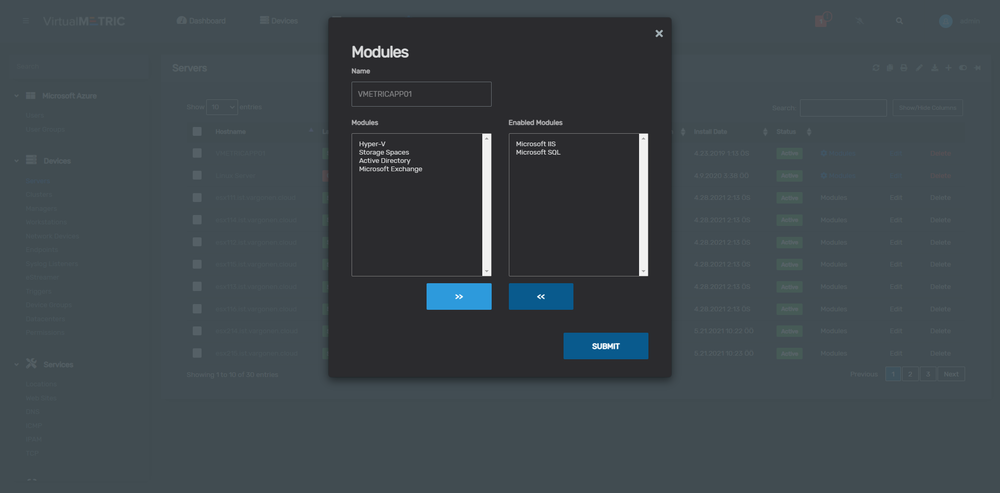The height and width of the screenshot is (493, 1000).
Task: Open User Groups under Microsoft Azure
Action: 45,129
